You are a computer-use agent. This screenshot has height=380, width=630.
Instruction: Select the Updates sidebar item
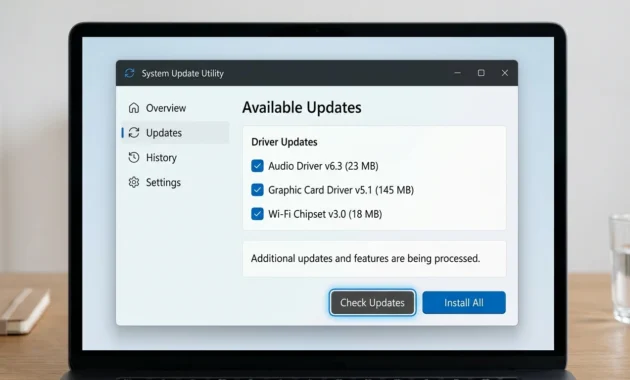[x=176, y=133]
